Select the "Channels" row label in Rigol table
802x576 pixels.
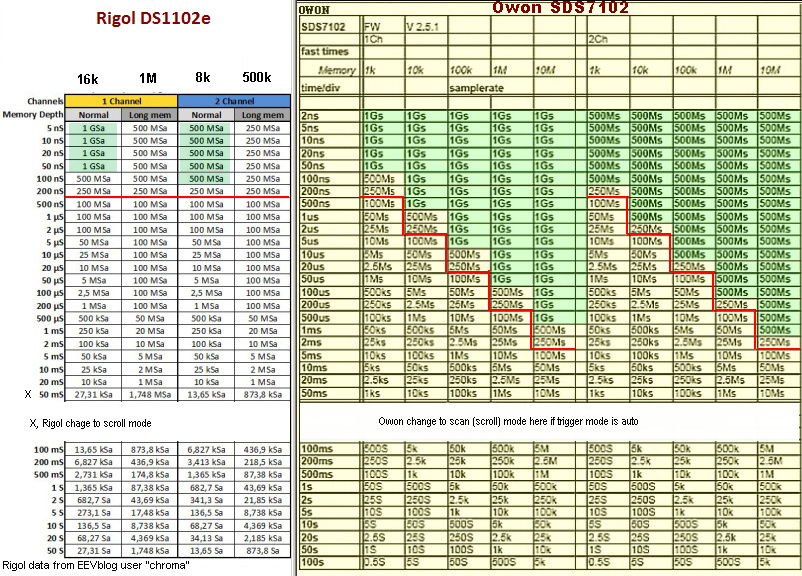coord(46,101)
